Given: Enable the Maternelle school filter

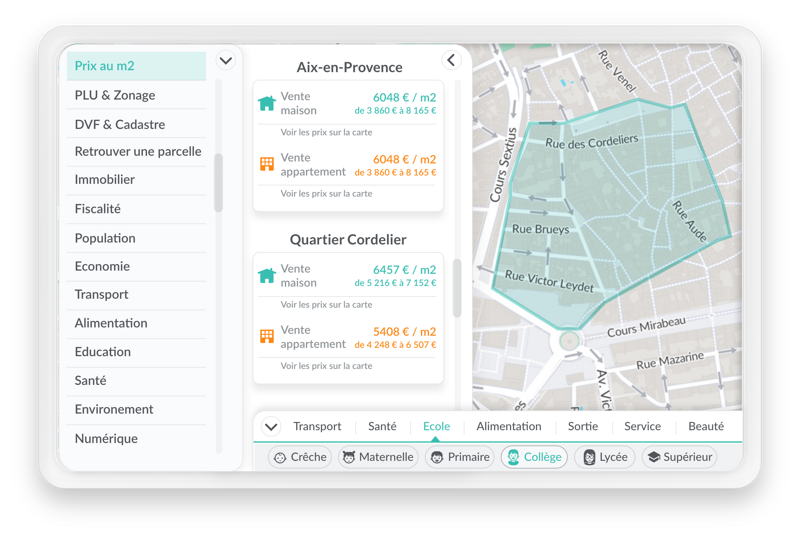Looking at the screenshot, I should click(x=378, y=457).
